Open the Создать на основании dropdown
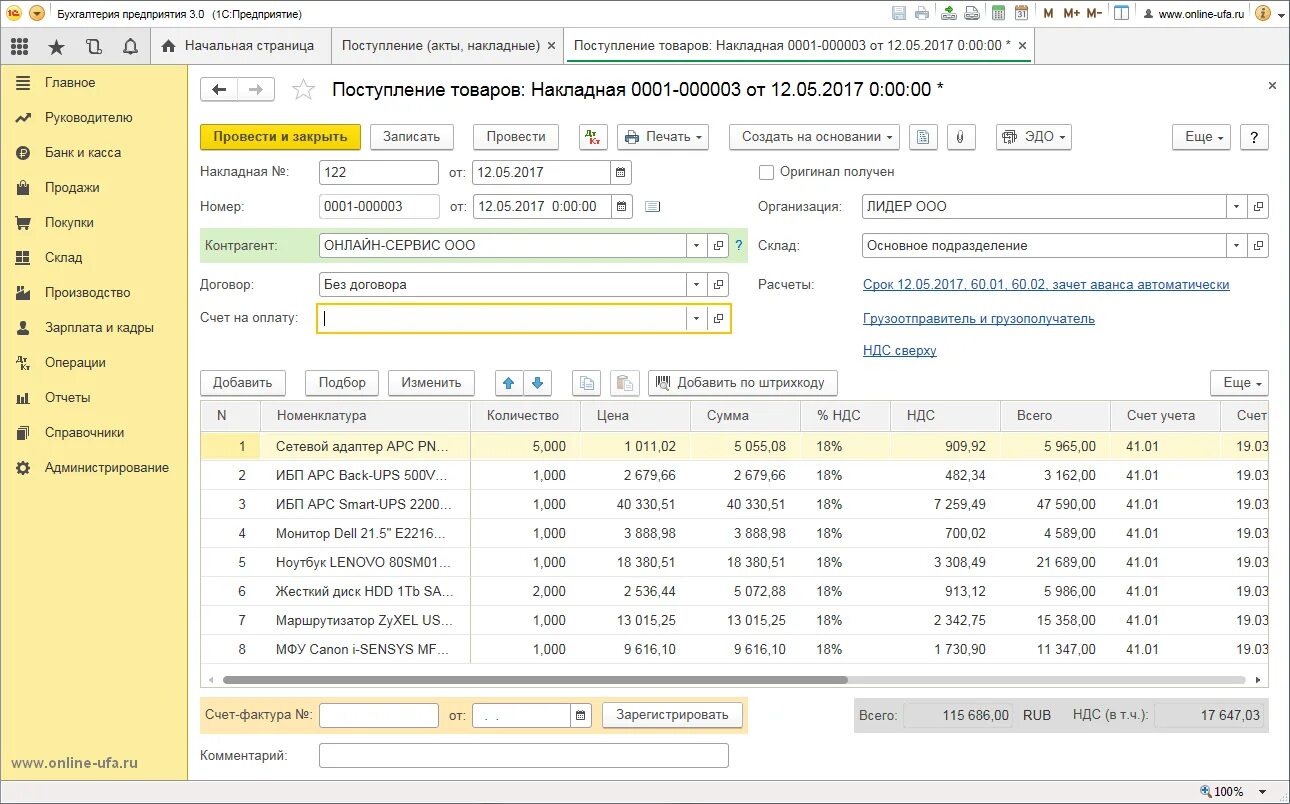Image resolution: width=1290 pixels, height=804 pixels. [814, 137]
